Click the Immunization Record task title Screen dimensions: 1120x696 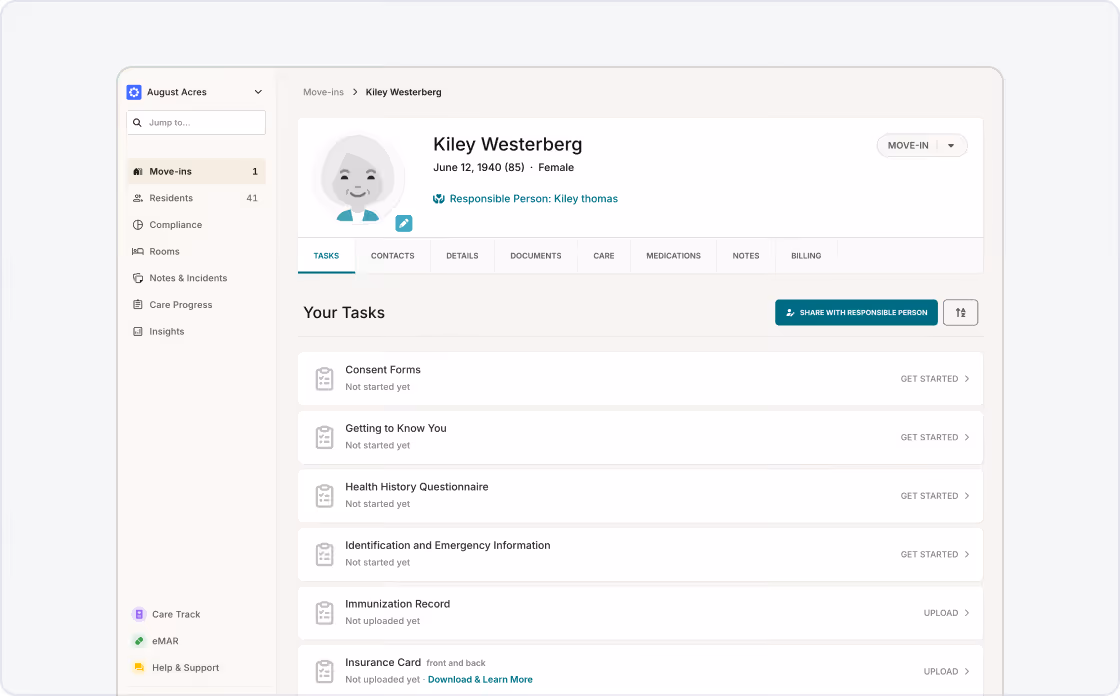point(398,604)
